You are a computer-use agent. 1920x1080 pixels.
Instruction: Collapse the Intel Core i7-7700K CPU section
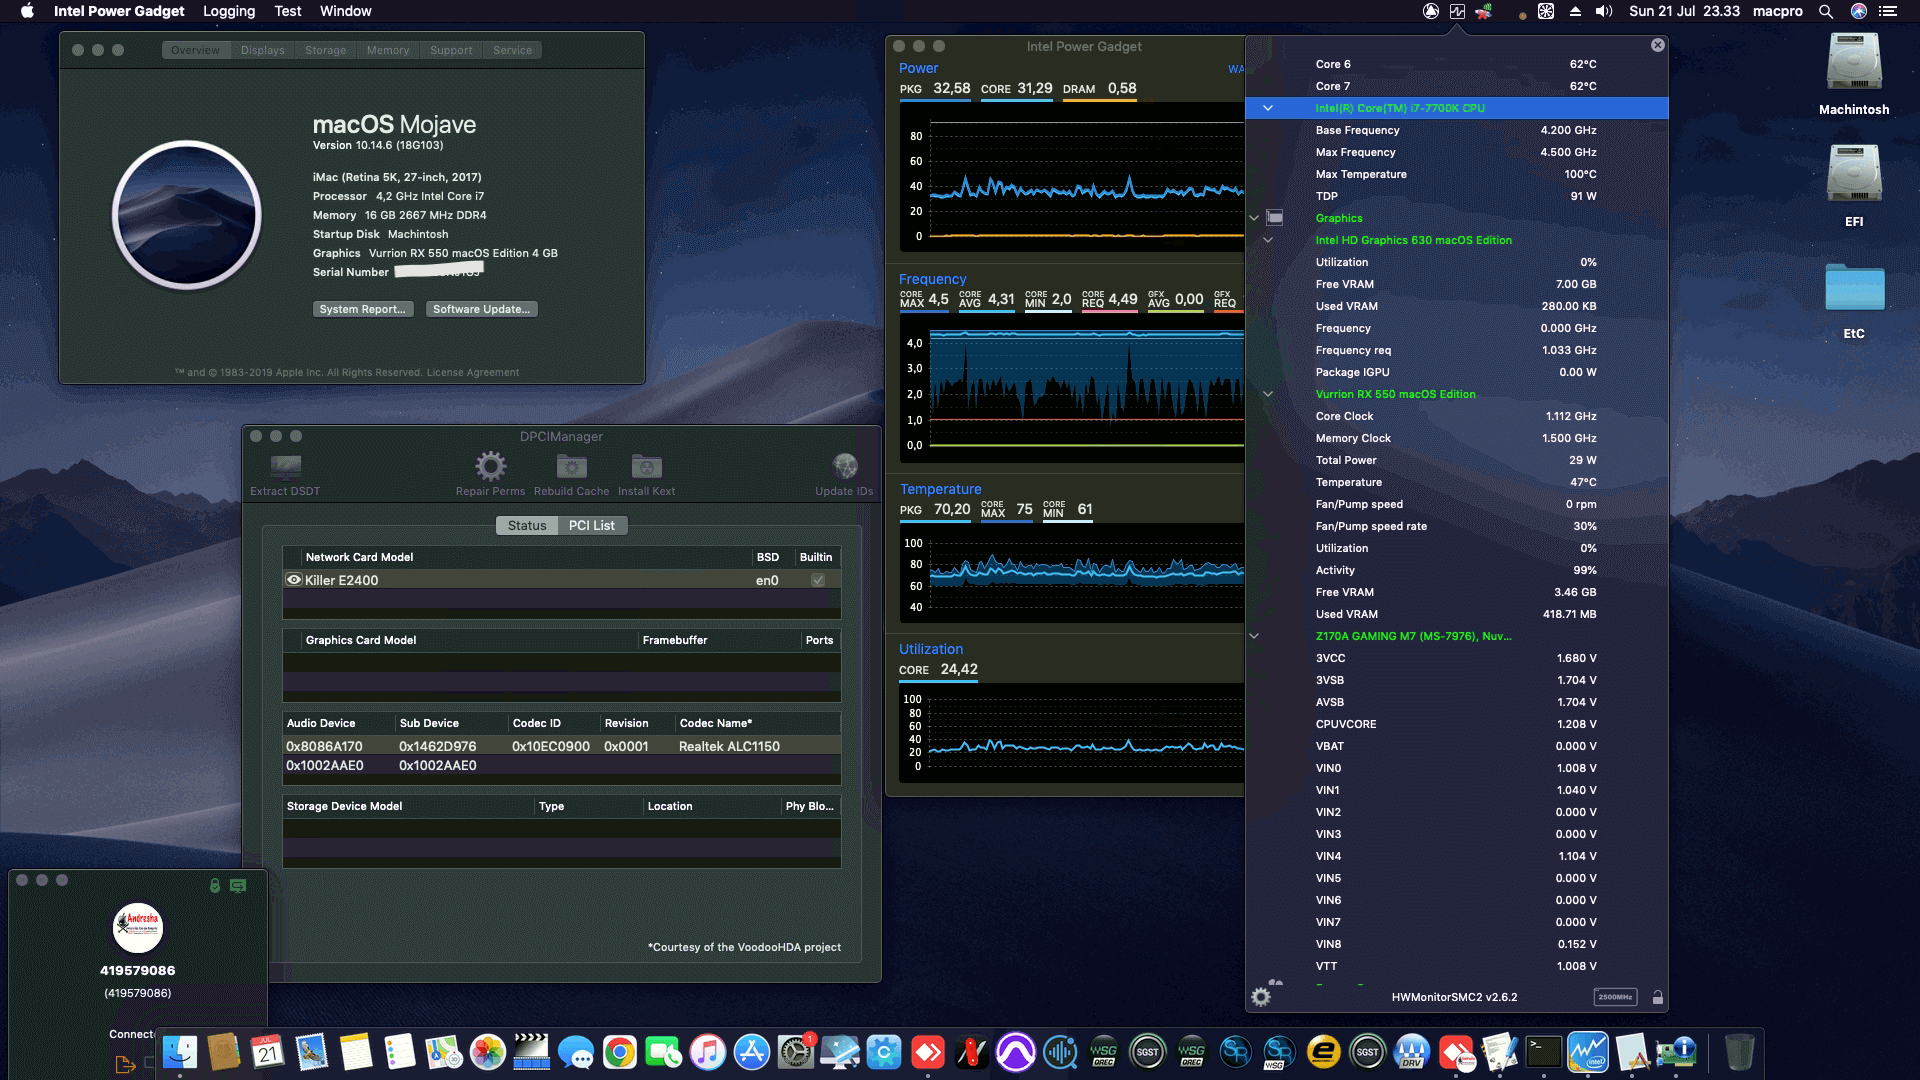click(1267, 107)
